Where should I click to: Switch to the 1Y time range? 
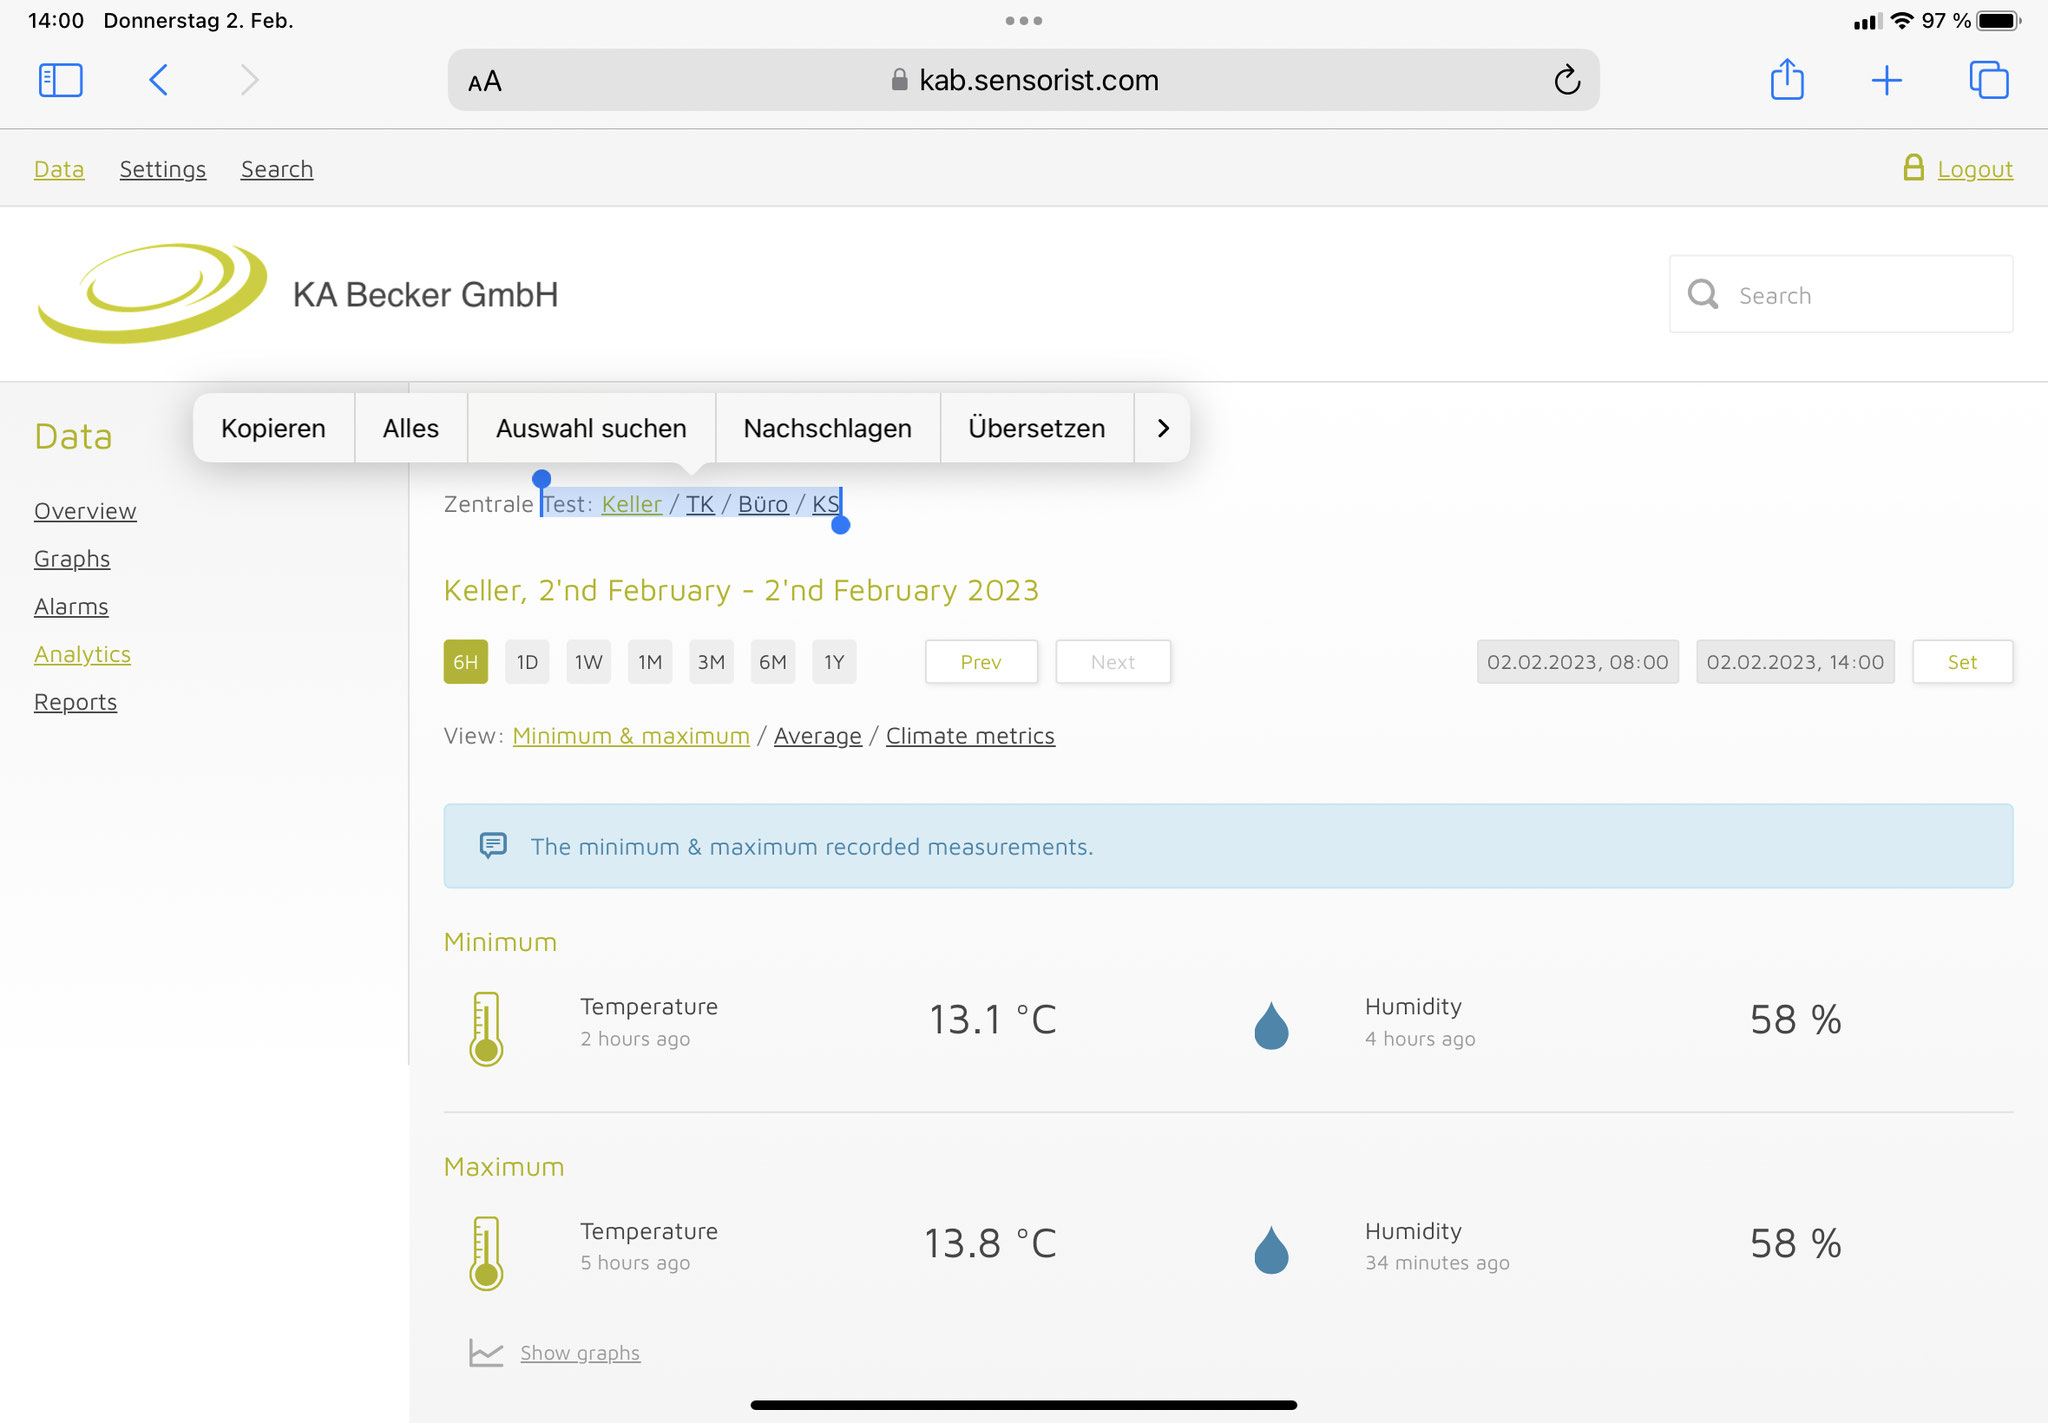pyautogui.click(x=834, y=662)
